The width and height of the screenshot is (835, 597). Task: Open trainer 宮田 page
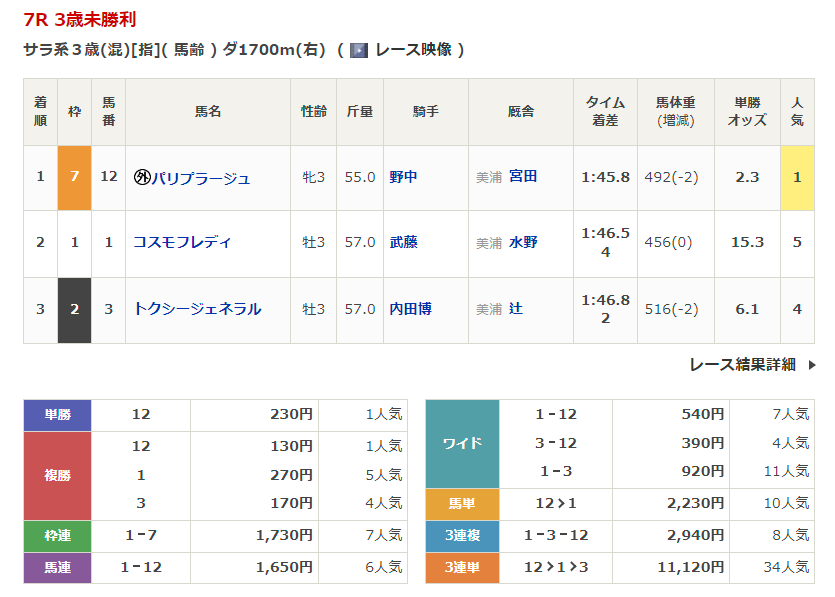coord(522,177)
